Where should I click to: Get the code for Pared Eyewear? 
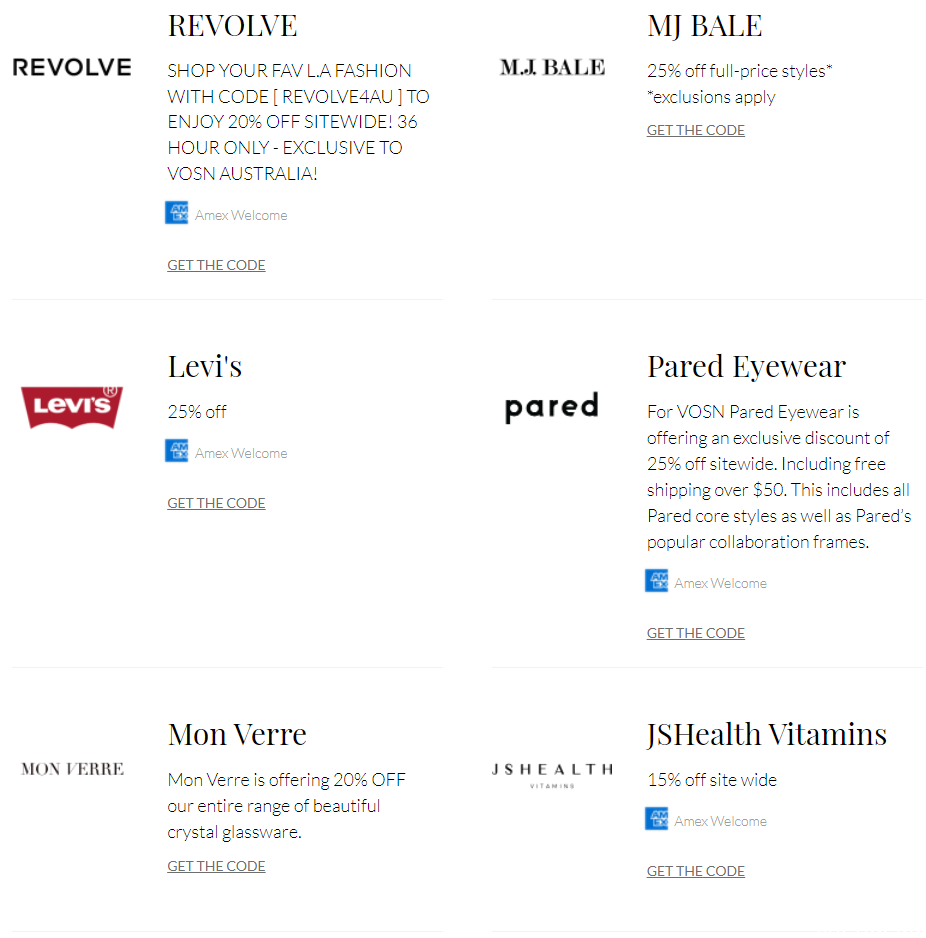click(x=696, y=633)
